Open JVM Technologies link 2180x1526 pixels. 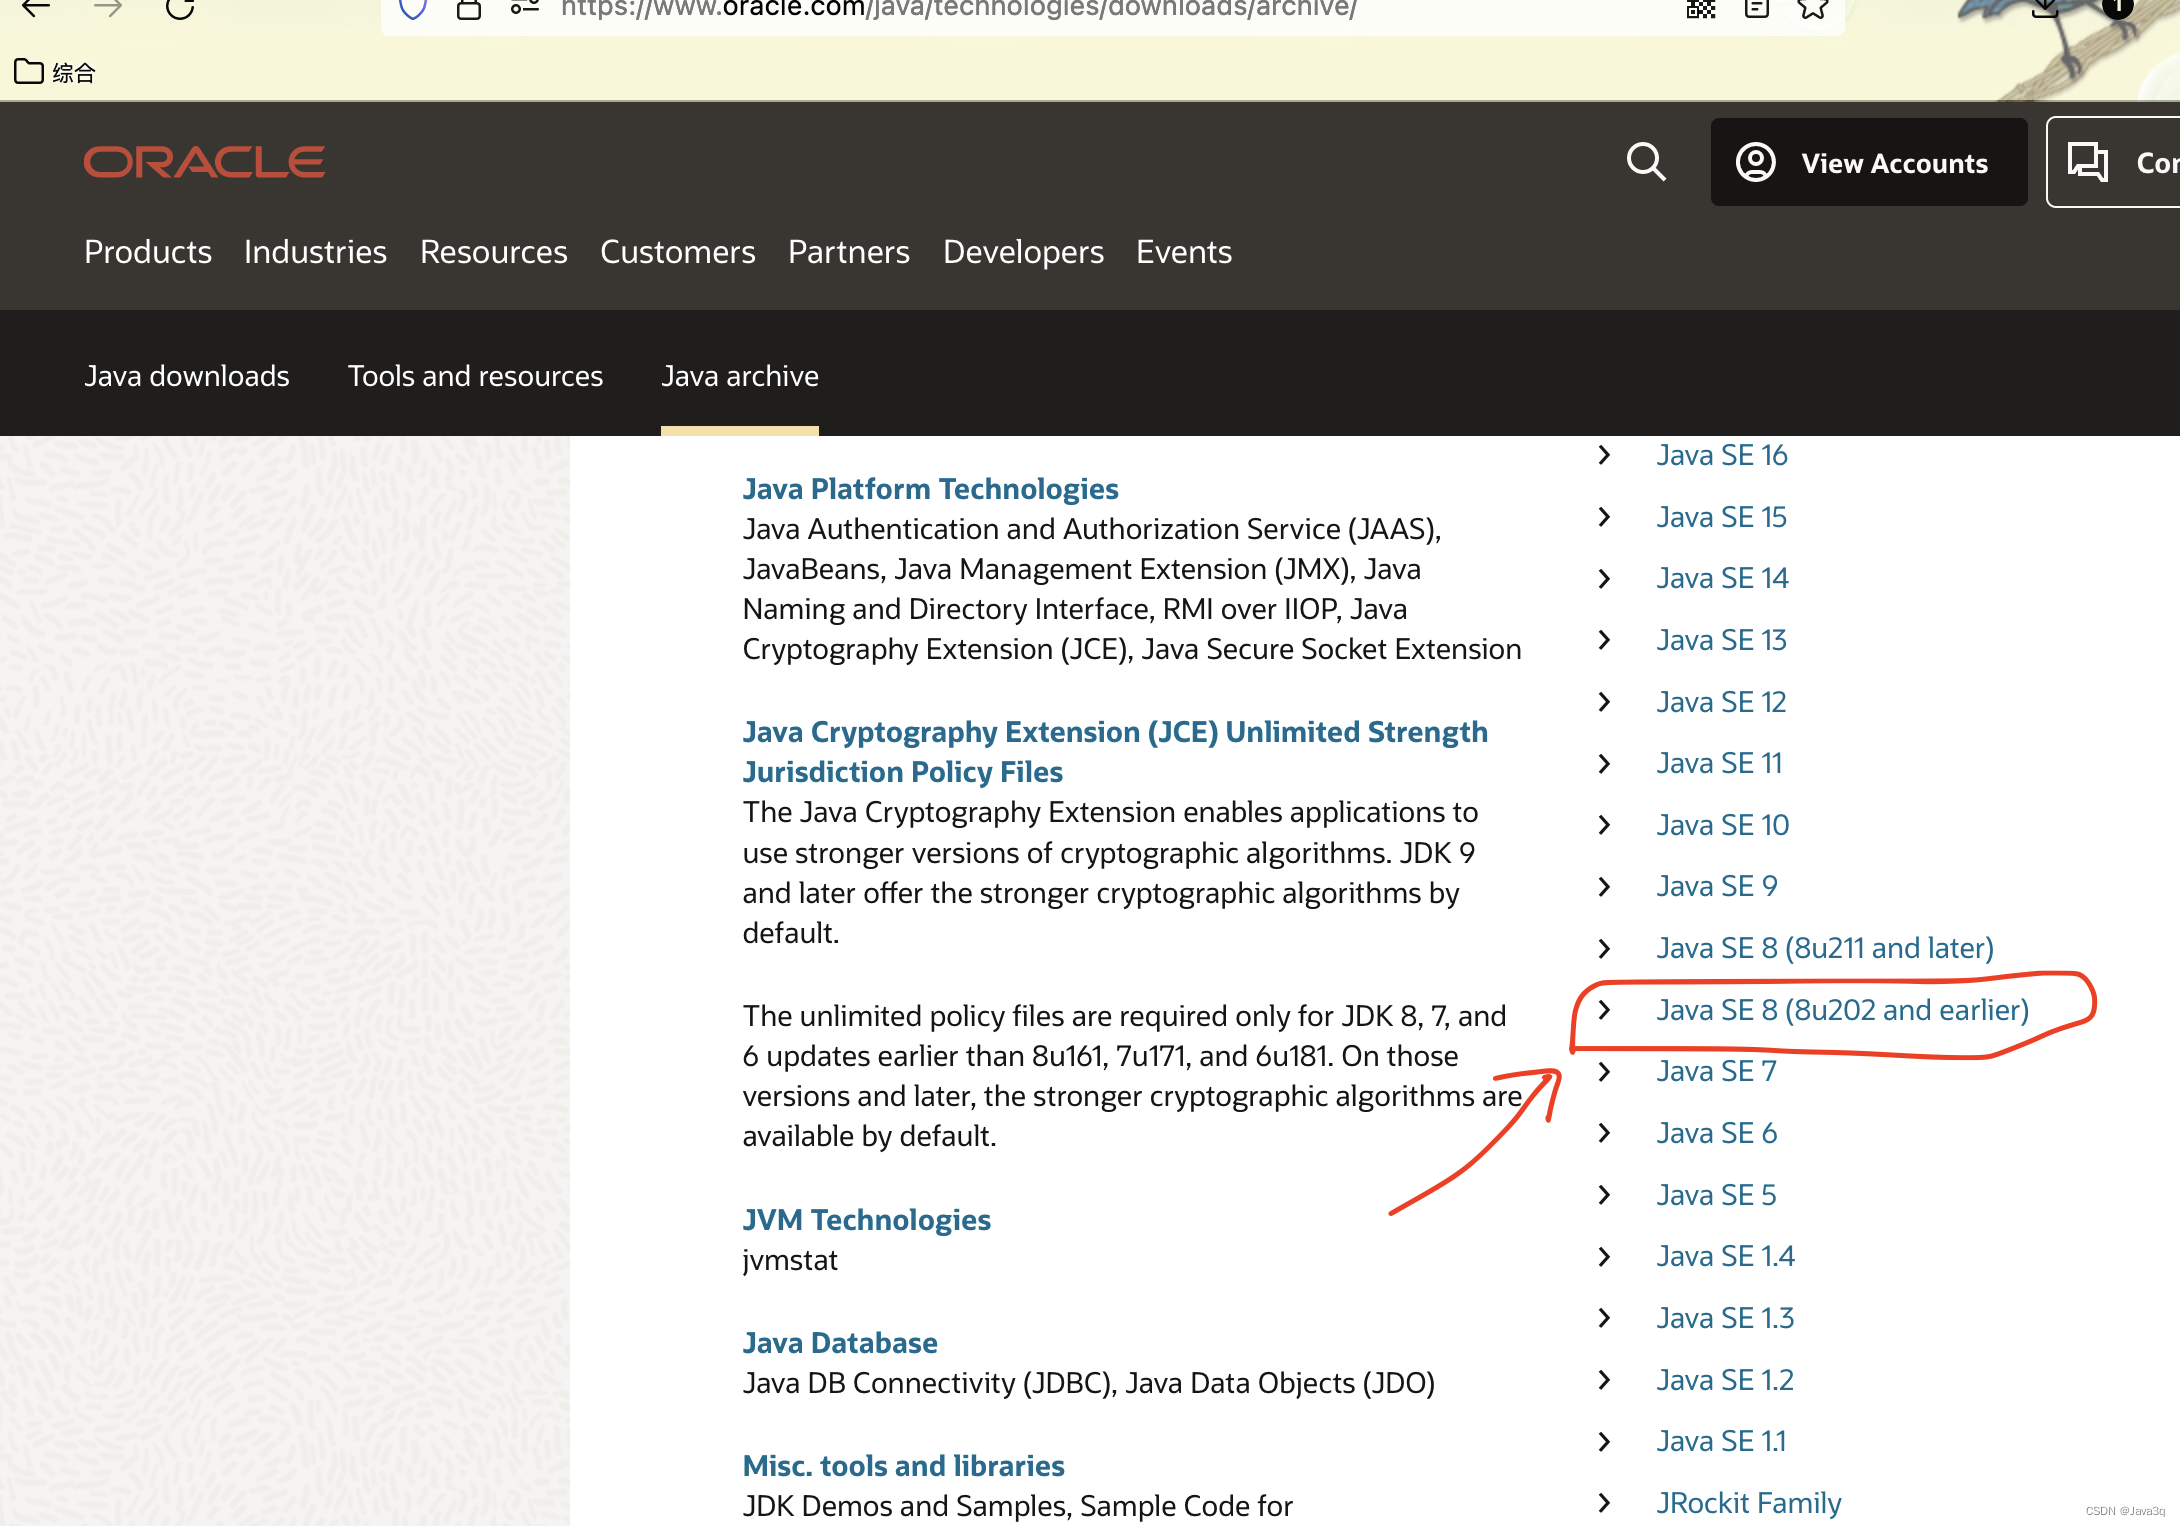(x=866, y=1220)
